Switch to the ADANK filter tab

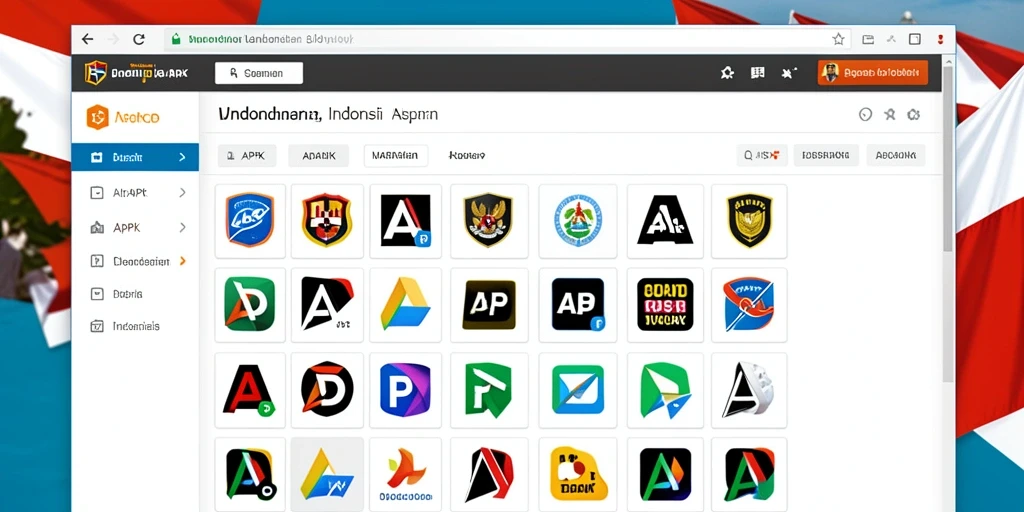pyautogui.click(x=319, y=155)
